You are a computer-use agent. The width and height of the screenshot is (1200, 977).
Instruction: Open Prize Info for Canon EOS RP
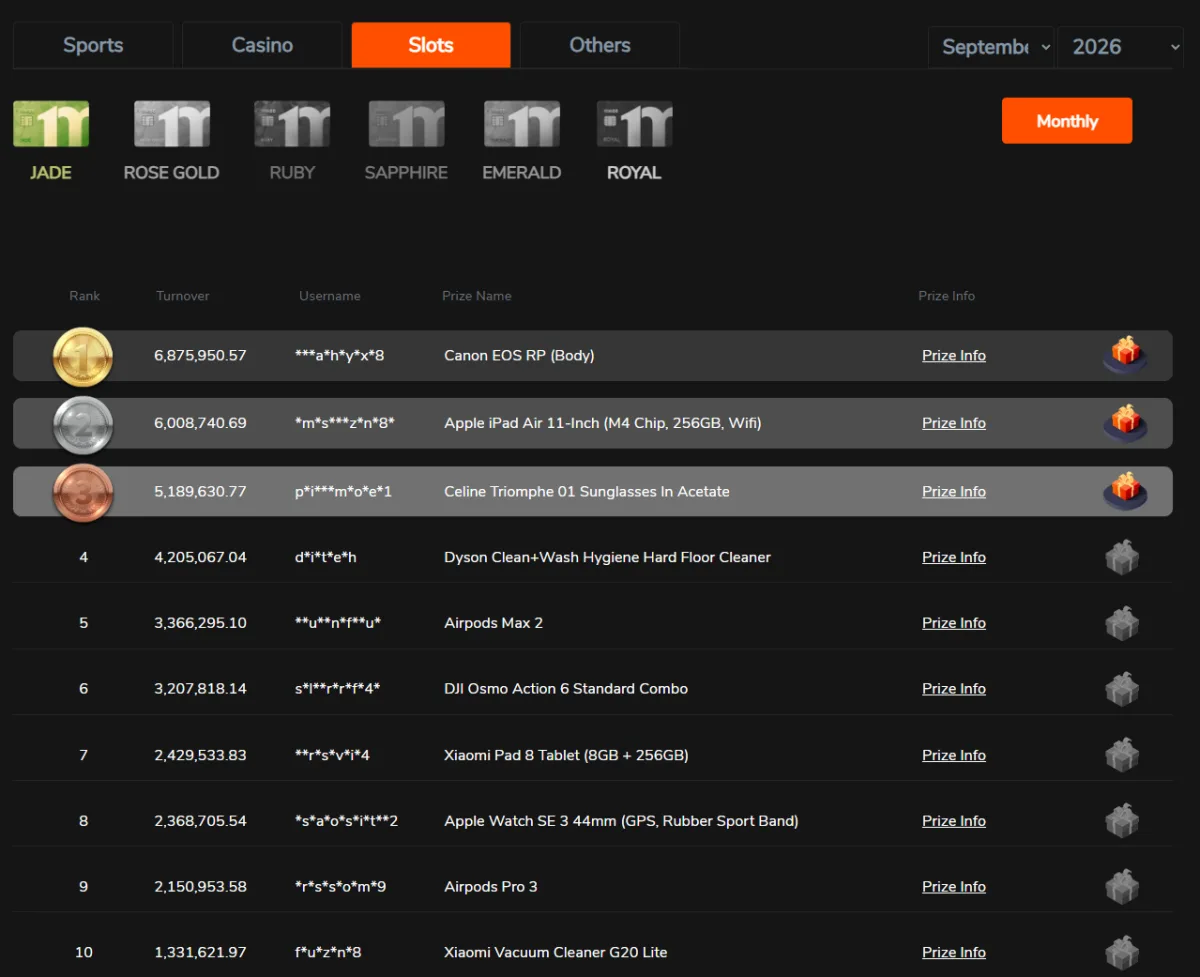pos(954,355)
